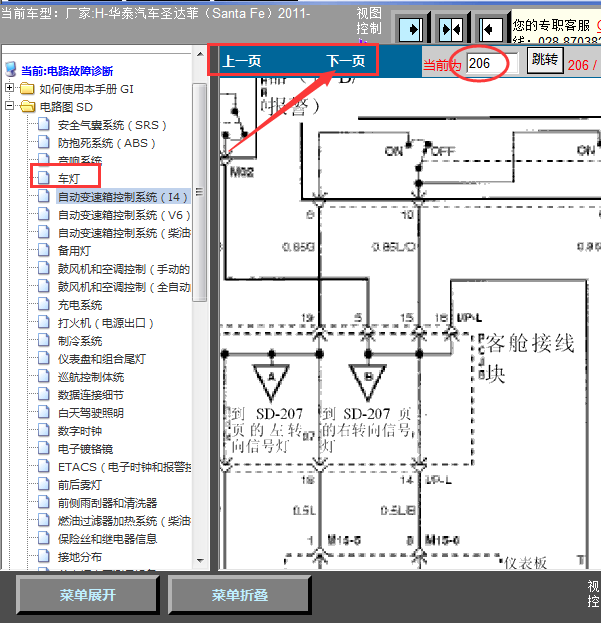Go to previous page with 上一页
Viewport: 601px width, 626px height.
242,61
